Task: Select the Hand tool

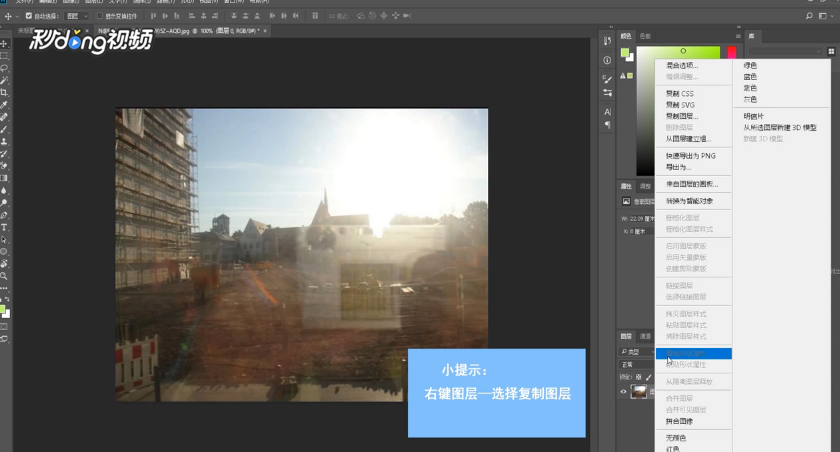Action: pyautogui.click(x=4, y=264)
